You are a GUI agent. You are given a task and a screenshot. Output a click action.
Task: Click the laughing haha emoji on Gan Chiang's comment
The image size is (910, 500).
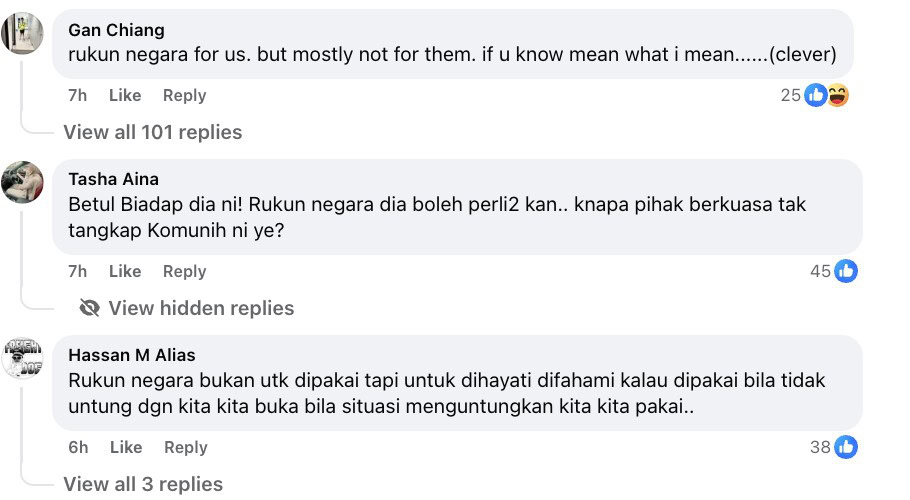837,95
